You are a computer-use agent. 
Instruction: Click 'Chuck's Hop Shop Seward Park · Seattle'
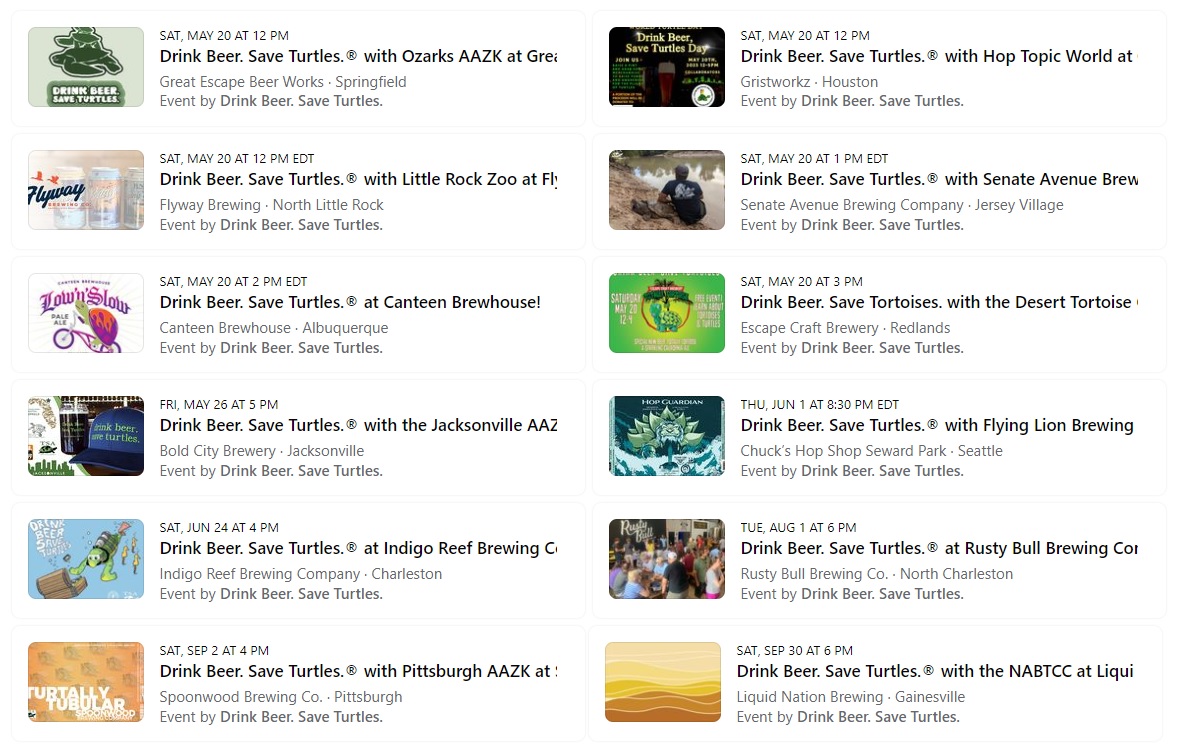click(871, 451)
